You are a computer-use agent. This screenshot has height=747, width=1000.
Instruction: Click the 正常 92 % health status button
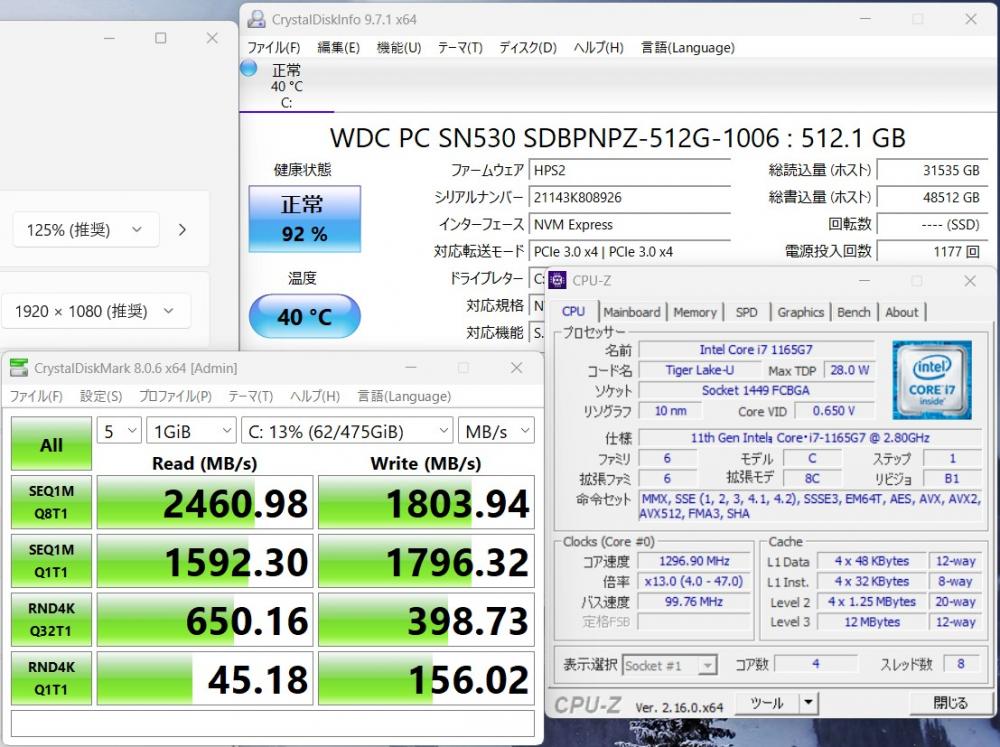tap(304, 219)
